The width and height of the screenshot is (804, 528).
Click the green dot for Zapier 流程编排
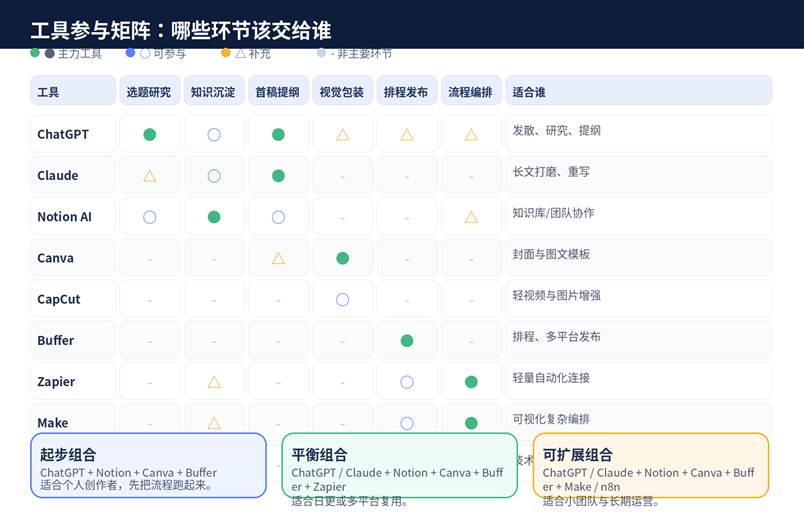(x=471, y=382)
